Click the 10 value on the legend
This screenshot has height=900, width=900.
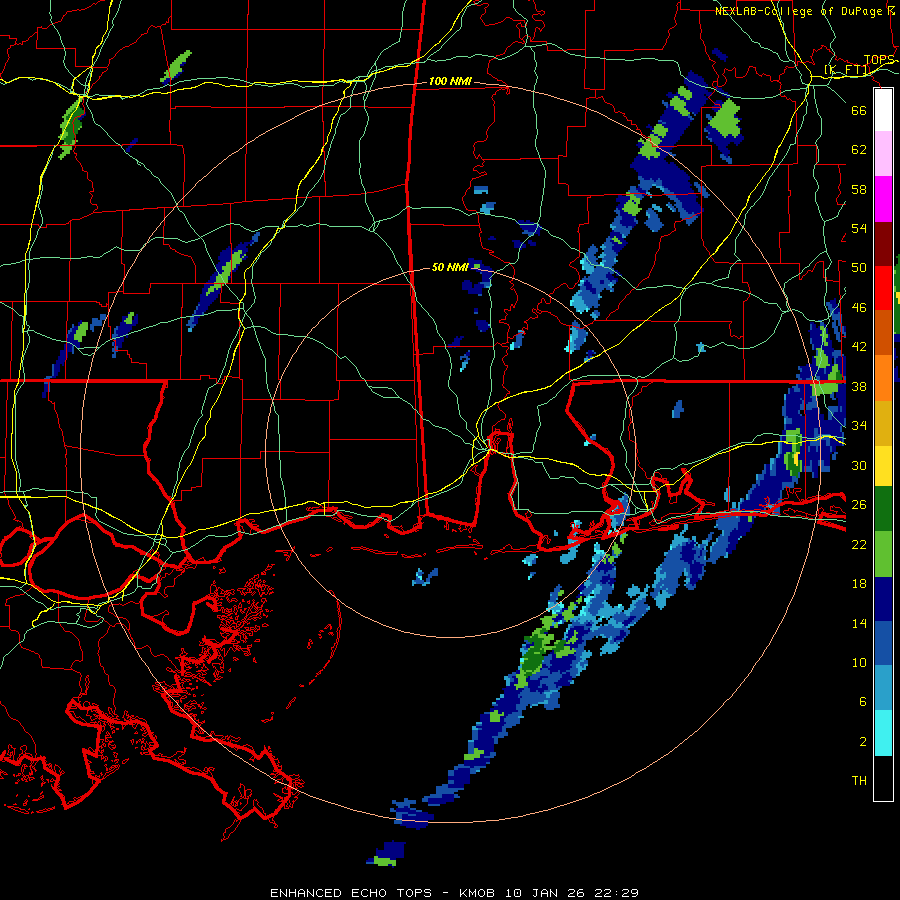pos(859,662)
